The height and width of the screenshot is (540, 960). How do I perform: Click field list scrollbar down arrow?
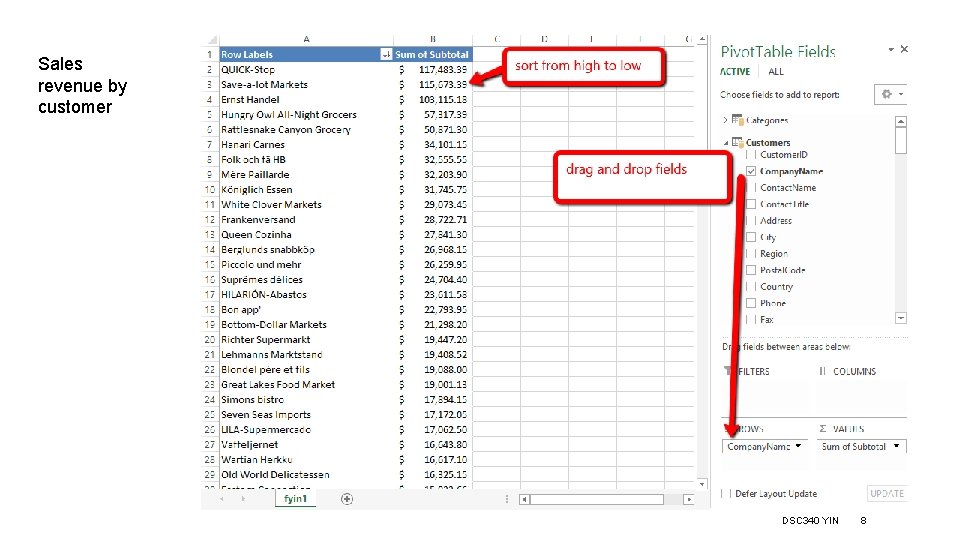tap(901, 318)
